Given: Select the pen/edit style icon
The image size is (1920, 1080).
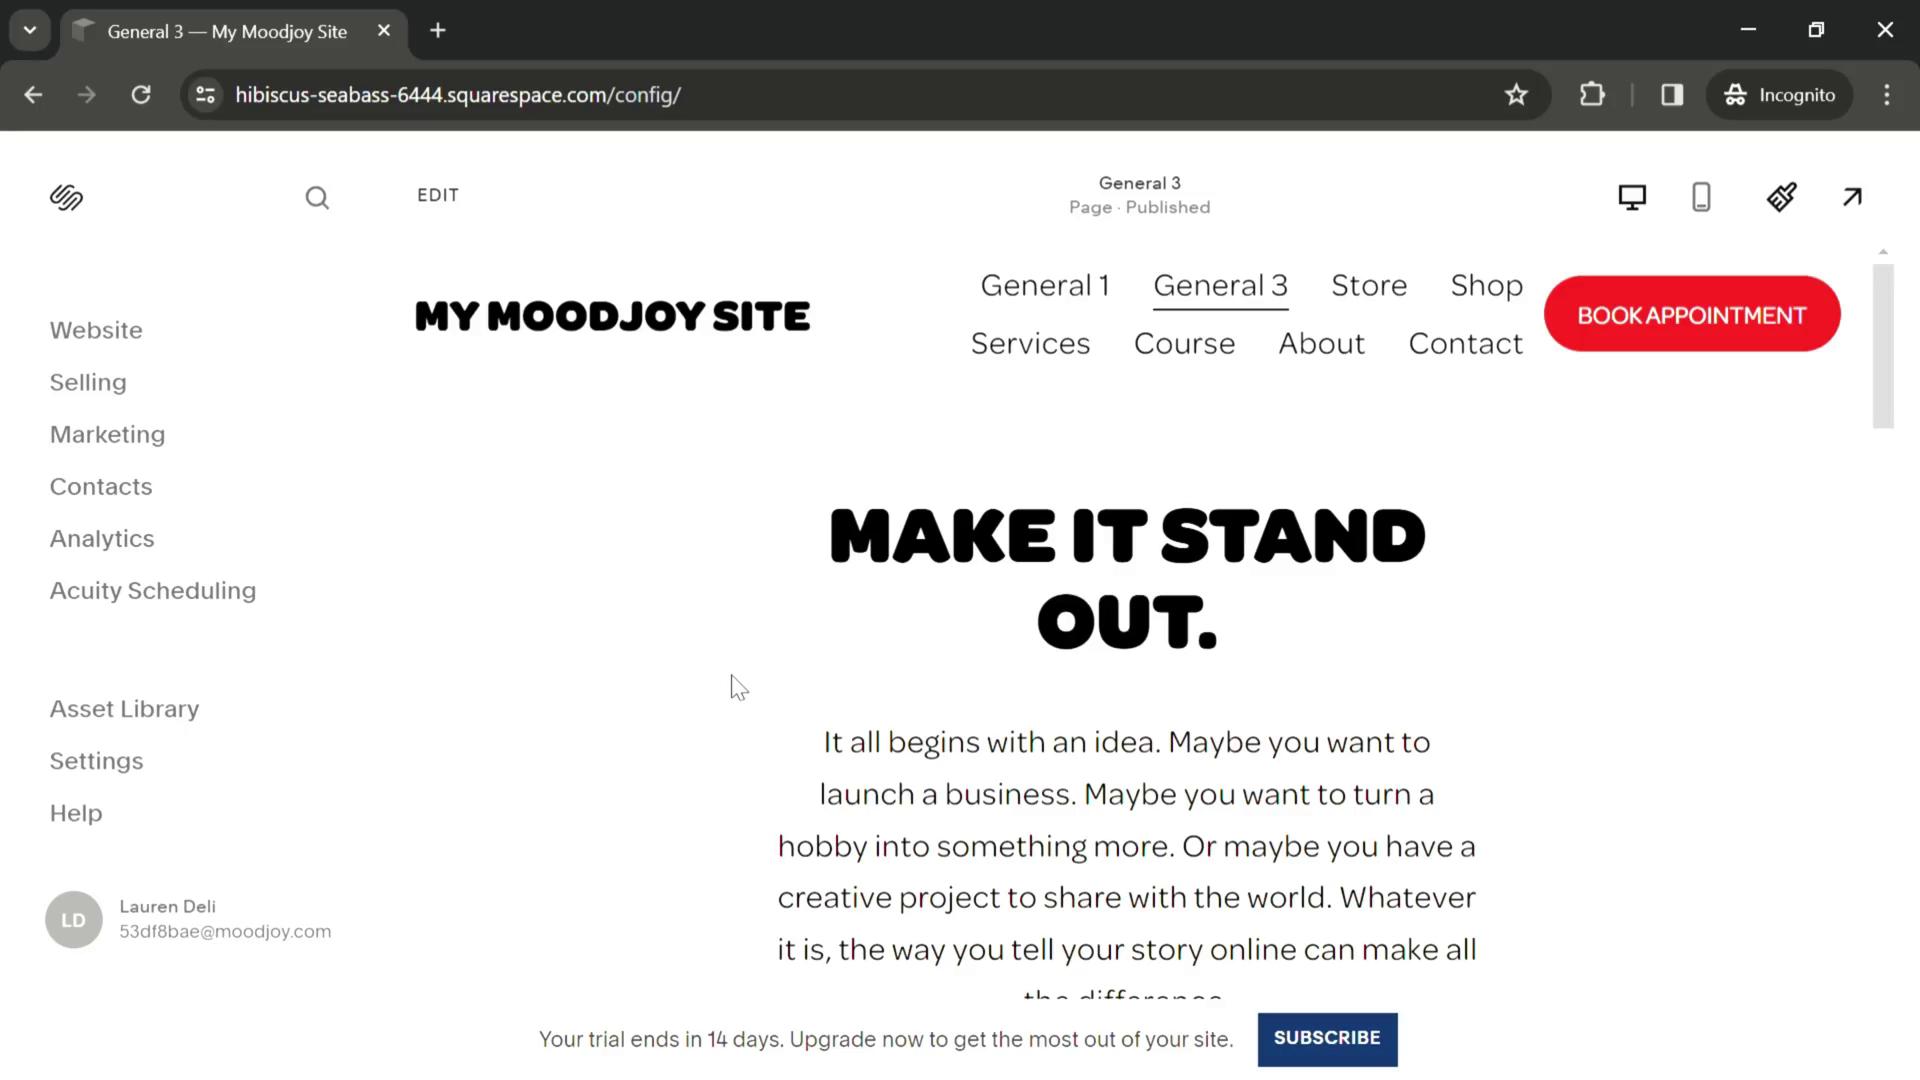Looking at the screenshot, I should pyautogui.click(x=1780, y=198).
